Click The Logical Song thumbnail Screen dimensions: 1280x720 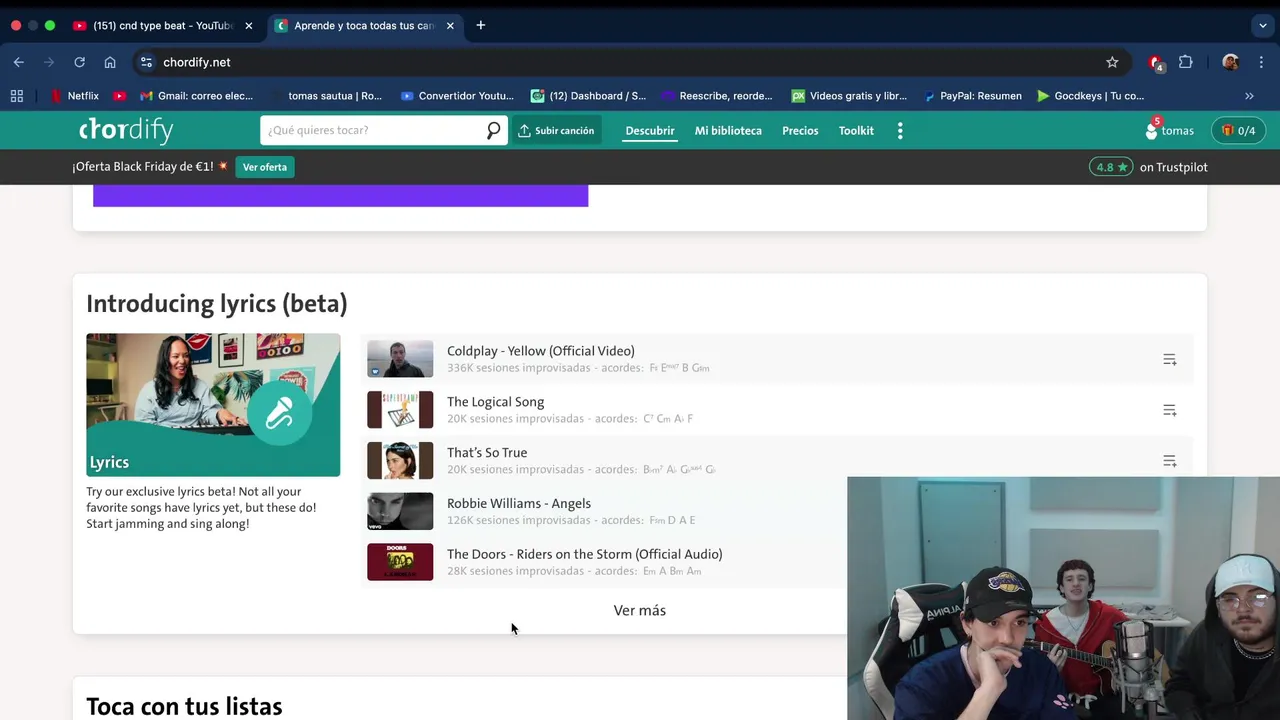(400, 410)
